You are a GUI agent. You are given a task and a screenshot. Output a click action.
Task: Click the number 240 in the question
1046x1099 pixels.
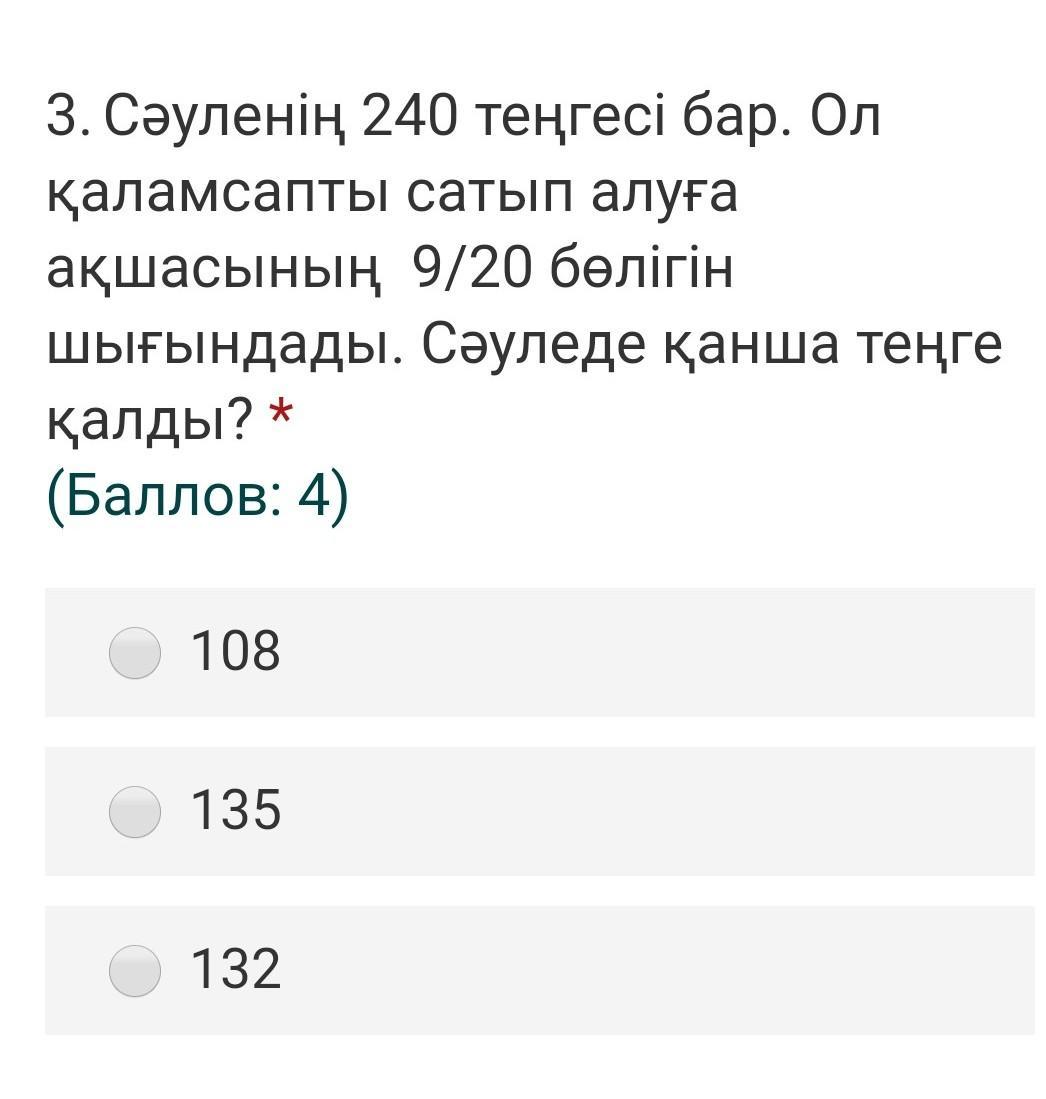tap(409, 118)
